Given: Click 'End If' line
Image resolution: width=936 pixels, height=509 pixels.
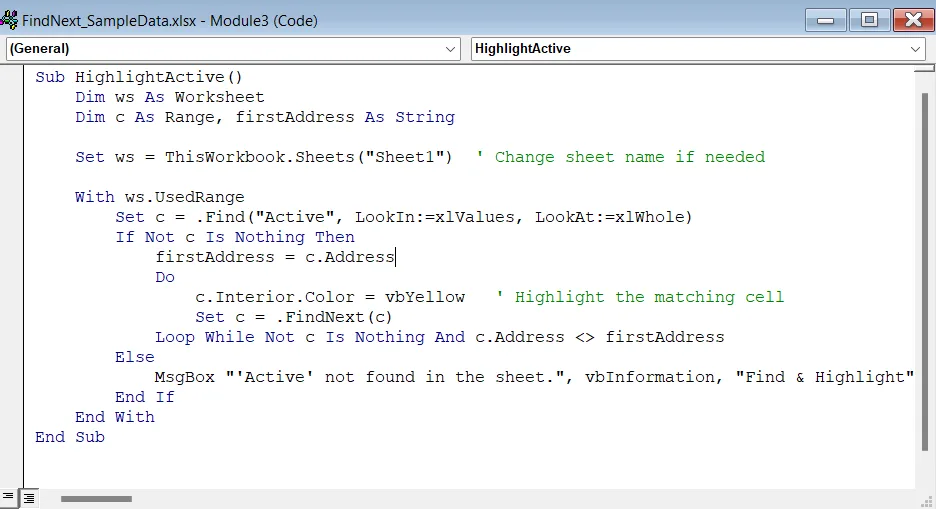Looking at the screenshot, I should (144, 397).
